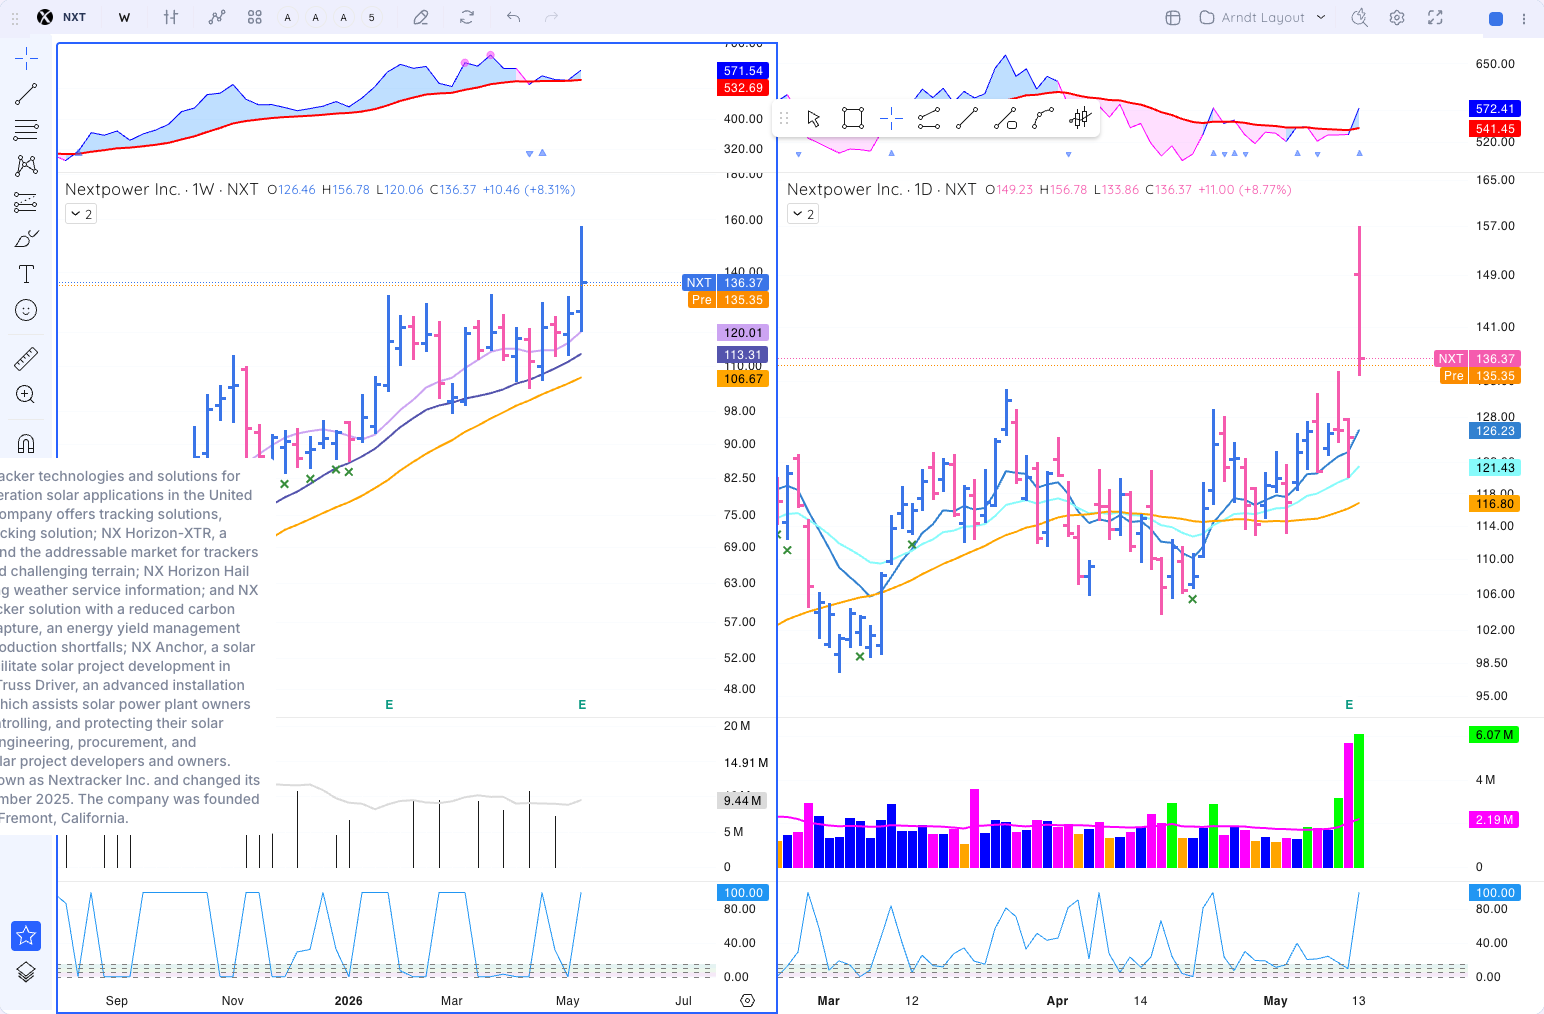The image size is (1544, 1014).
Task: Select crosshair in floating toolbar
Action: (x=891, y=119)
